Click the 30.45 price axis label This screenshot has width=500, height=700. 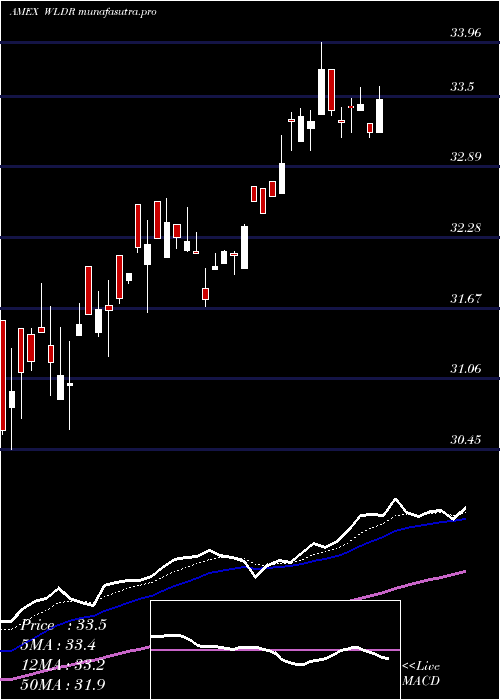point(466,440)
